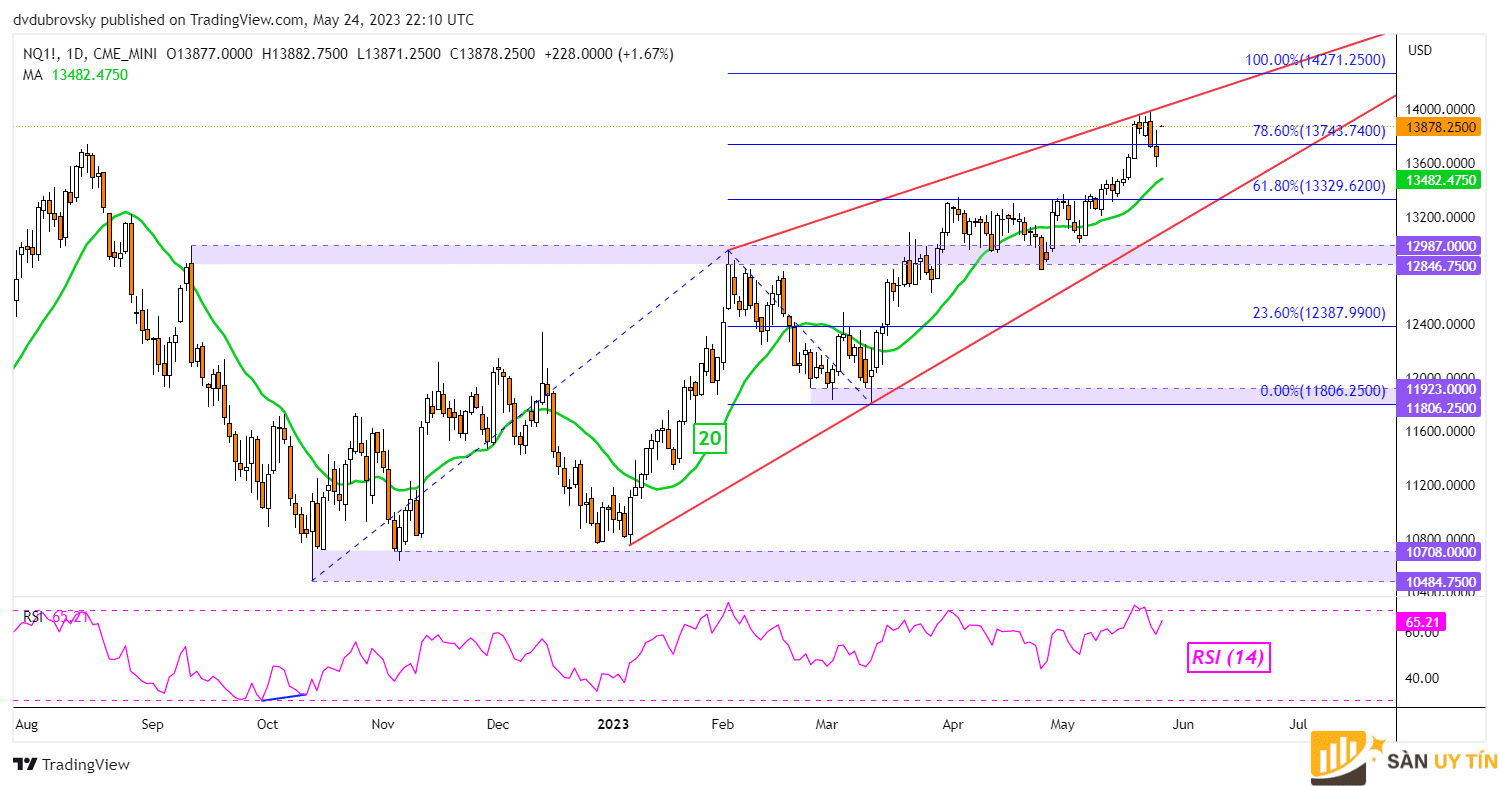This screenshot has width=1499, height=786.
Task: Click the 13600.0000 price axis label
Action: (1441, 163)
